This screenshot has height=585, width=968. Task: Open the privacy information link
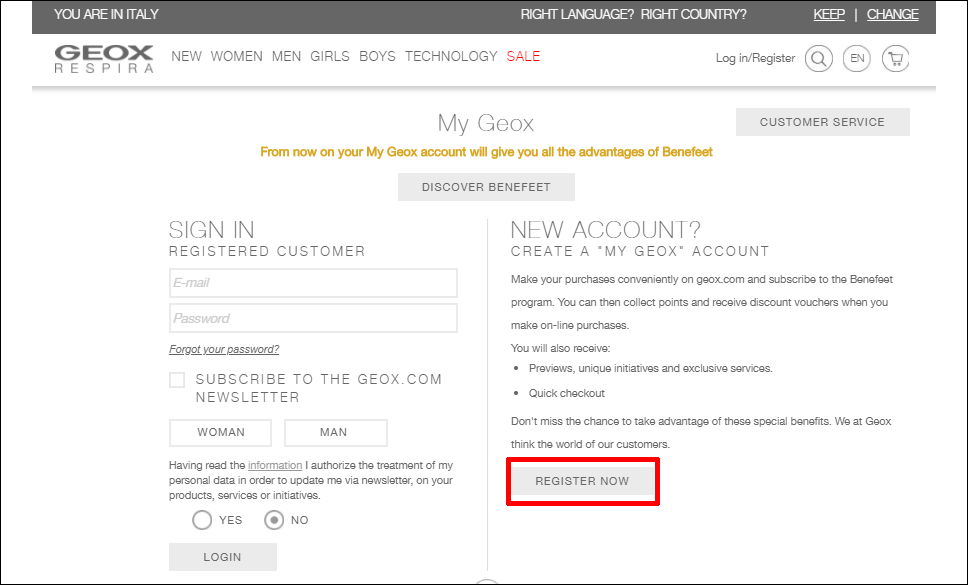pyautogui.click(x=275, y=465)
